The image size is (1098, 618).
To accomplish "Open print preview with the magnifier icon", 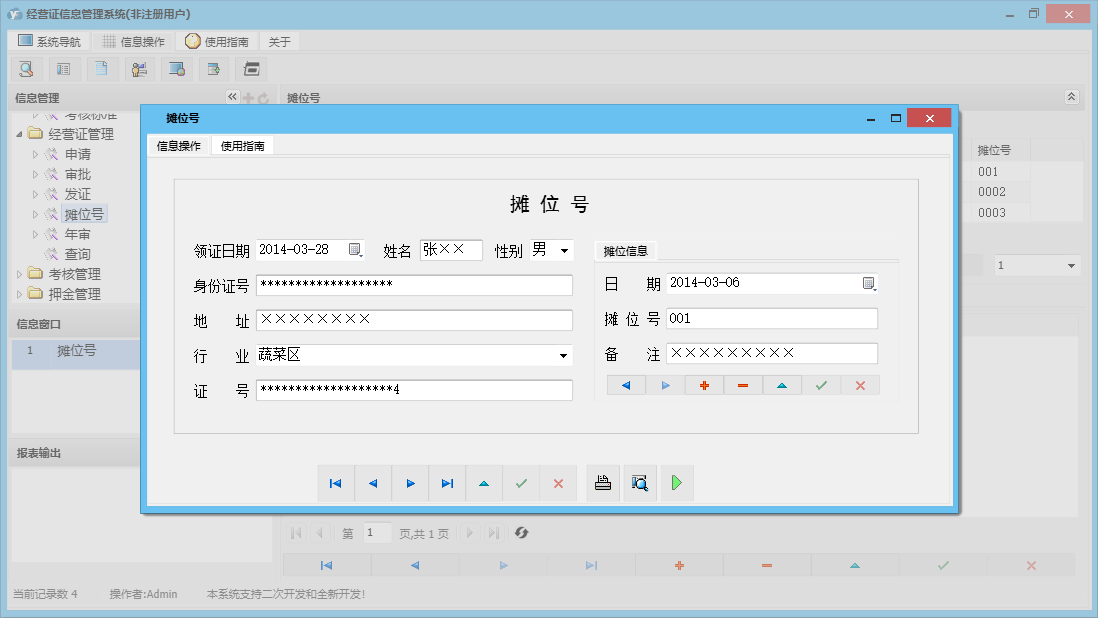I will pyautogui.click(x=640, y=484).
